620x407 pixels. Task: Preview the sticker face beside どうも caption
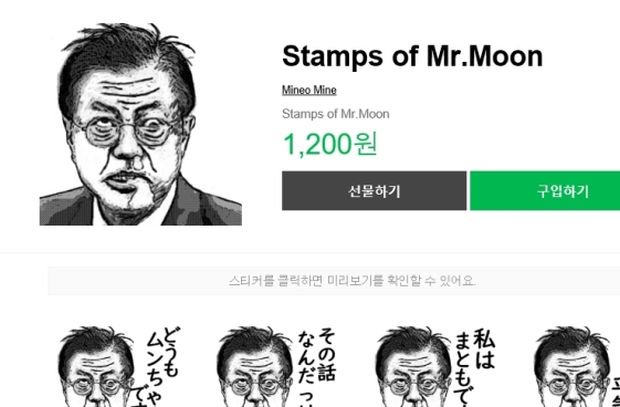(97, 366)
